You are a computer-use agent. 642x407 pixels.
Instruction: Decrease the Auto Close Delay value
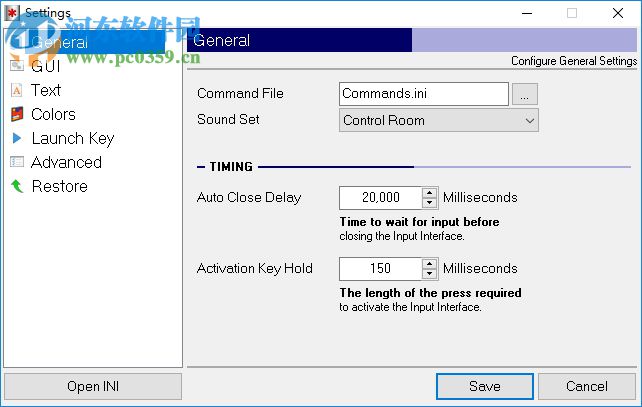tap(430, 203)
